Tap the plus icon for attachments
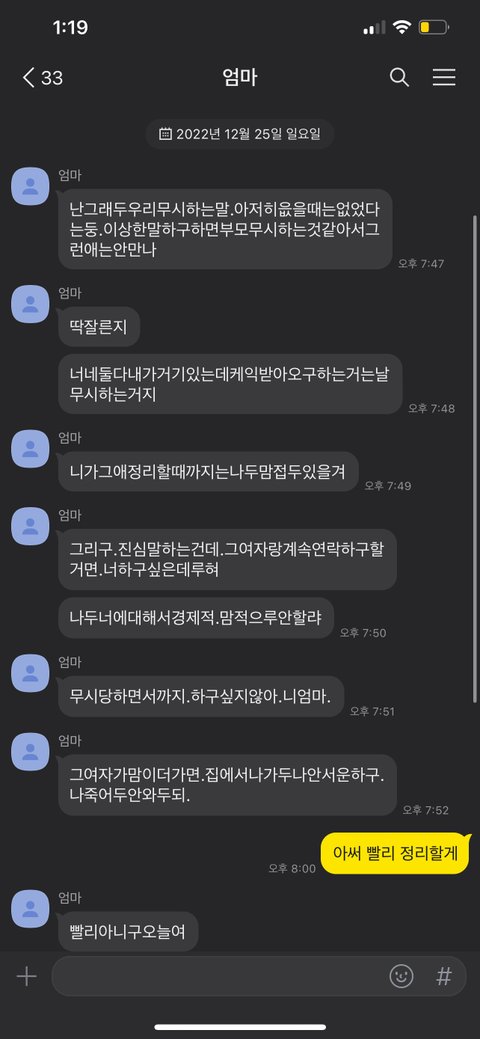Viewport: 480px width, 1039px height. pos(26,976)
